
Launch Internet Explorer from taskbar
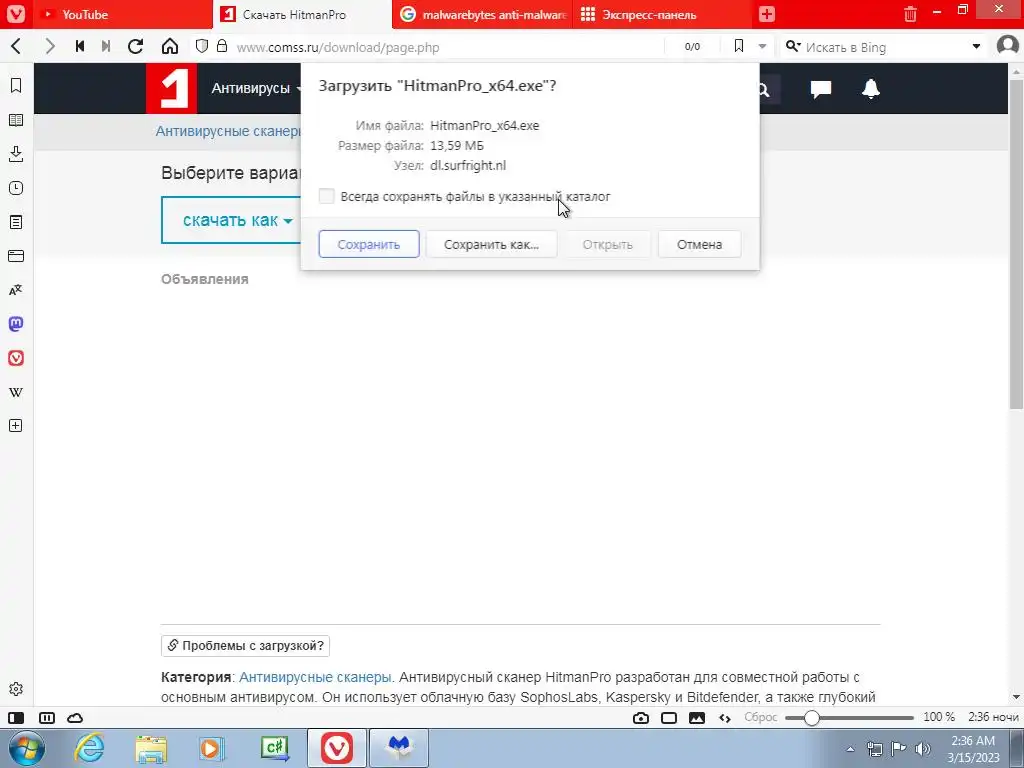tap(89, 748)
